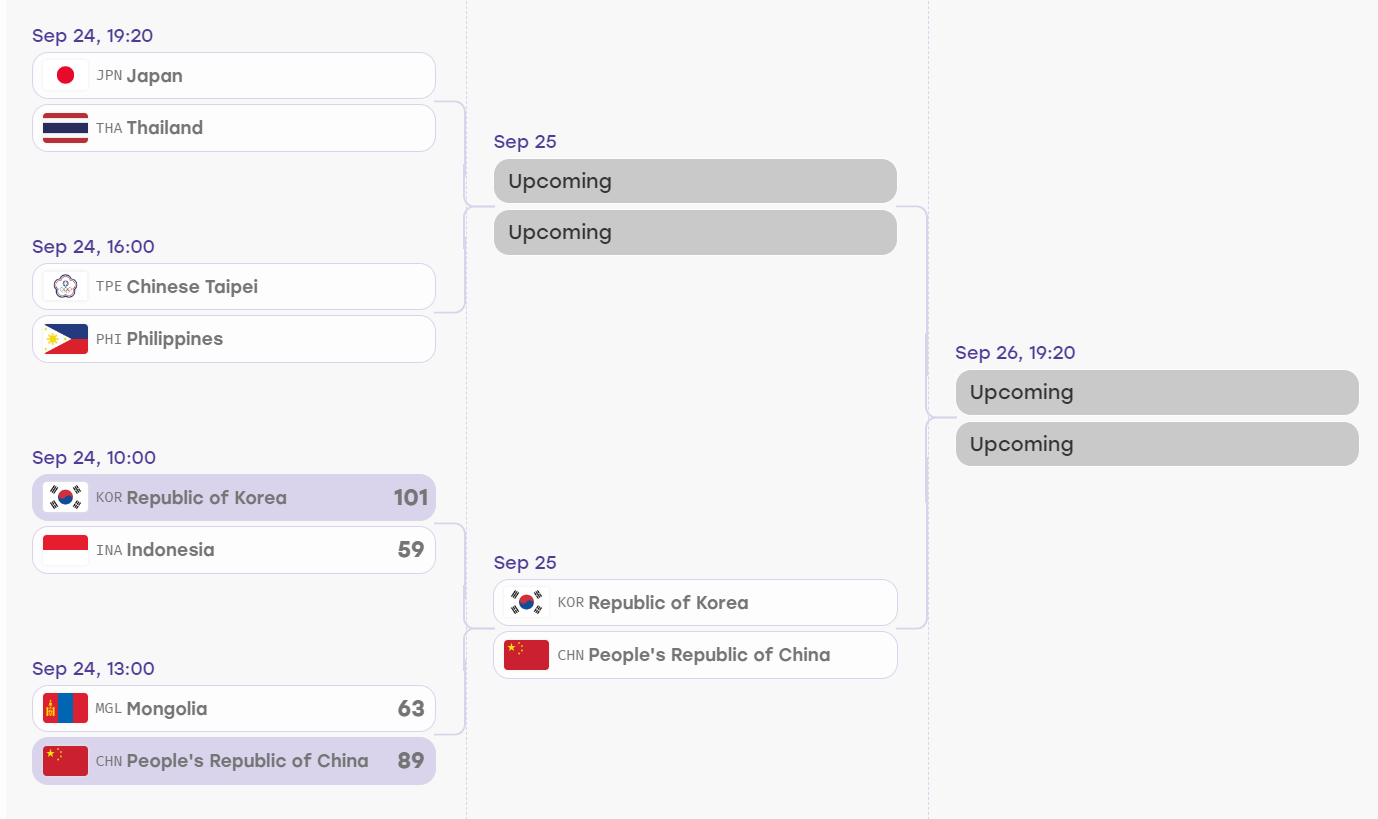Open the Japan team entry
Image resolution: width=1378 pixels, height=819 pixels.
click(234, 76)
